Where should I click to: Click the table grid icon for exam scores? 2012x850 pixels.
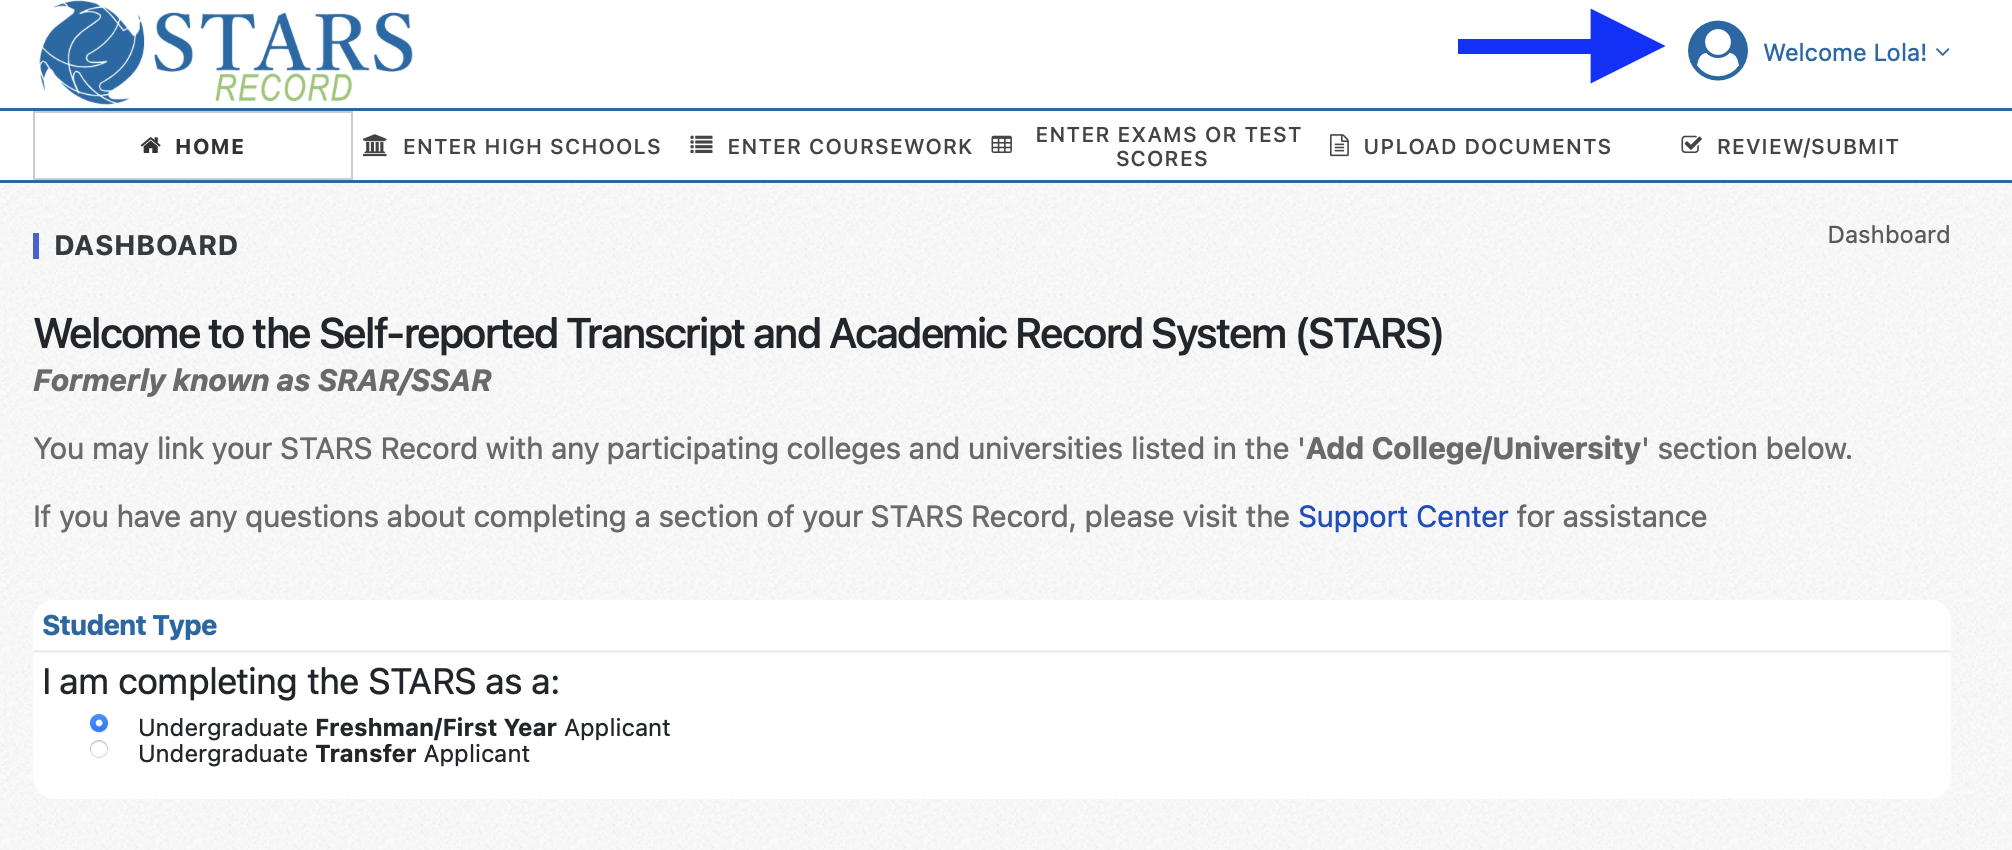[x=1002, y=146]
